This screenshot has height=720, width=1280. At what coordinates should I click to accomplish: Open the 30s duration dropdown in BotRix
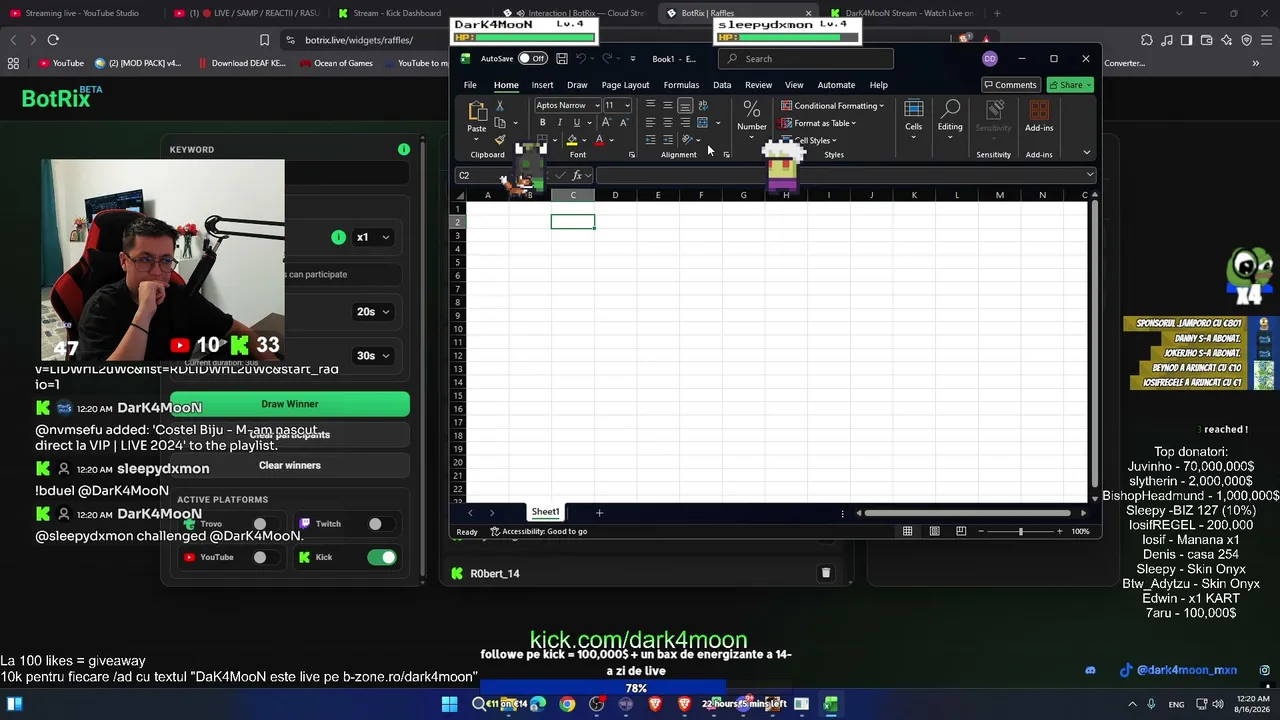pos(374,356)
